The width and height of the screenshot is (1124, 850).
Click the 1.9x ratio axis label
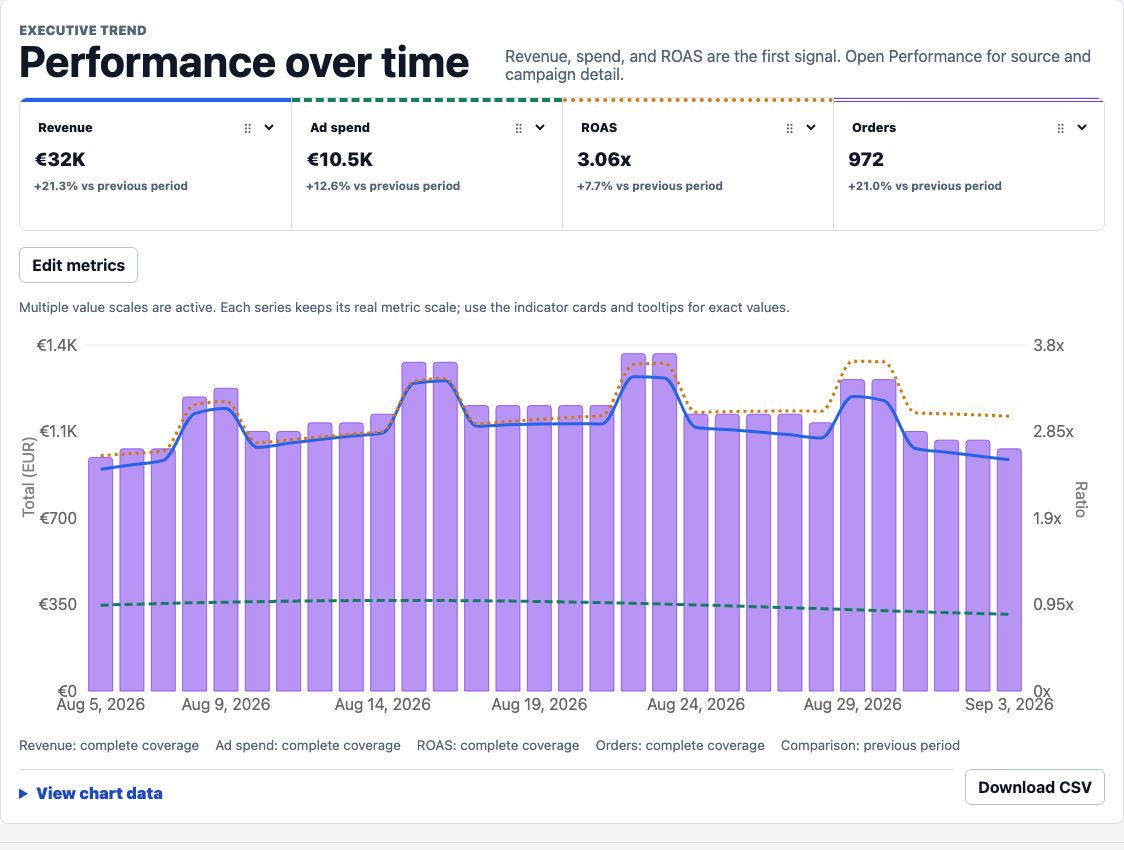point(1047,518)
